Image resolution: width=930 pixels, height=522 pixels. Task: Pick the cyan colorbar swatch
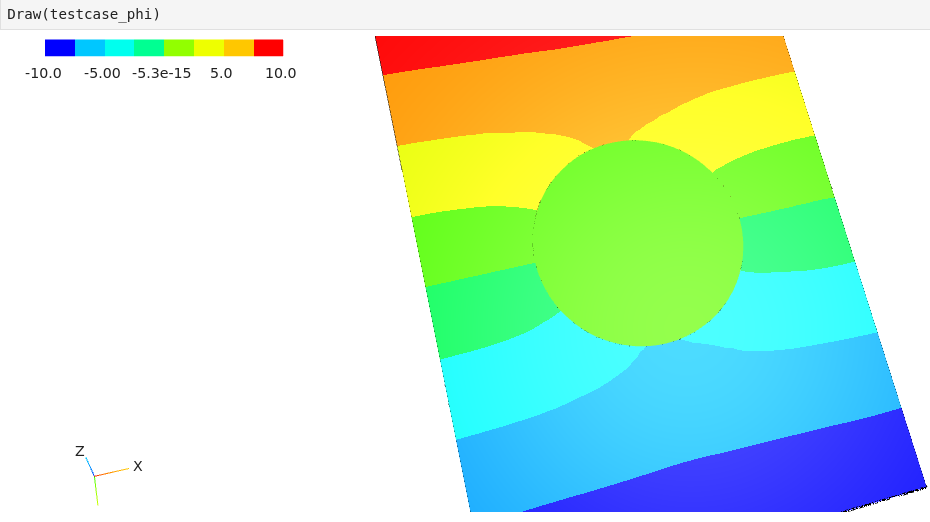(119, 48)
